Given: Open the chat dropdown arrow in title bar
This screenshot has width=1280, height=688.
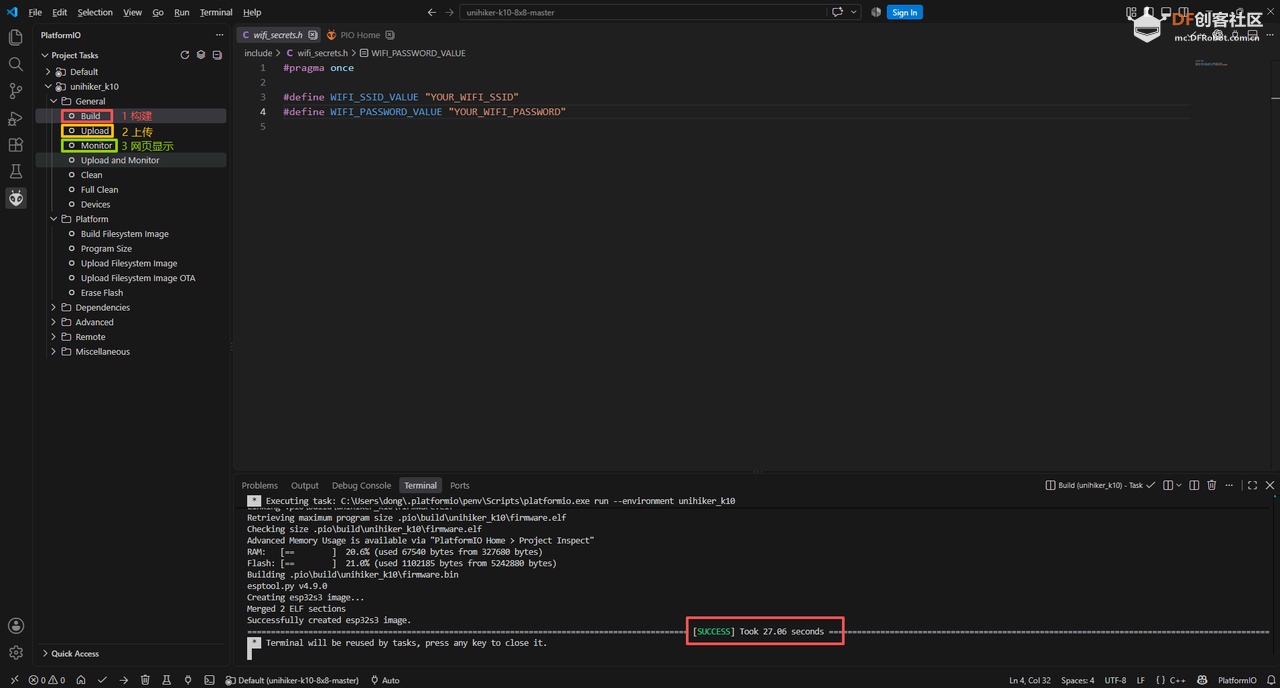Looking at the screenshot, I should point(854,12).
